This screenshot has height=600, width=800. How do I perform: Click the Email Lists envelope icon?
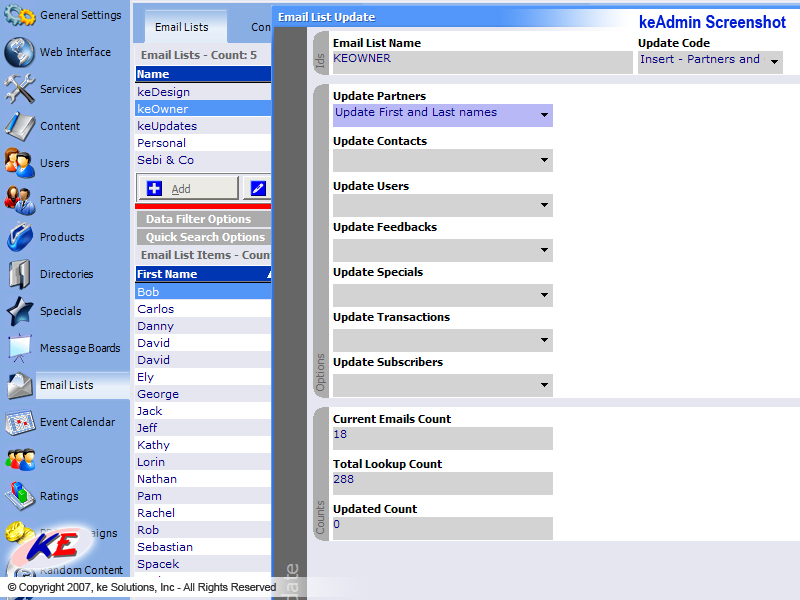click(19, 385)
